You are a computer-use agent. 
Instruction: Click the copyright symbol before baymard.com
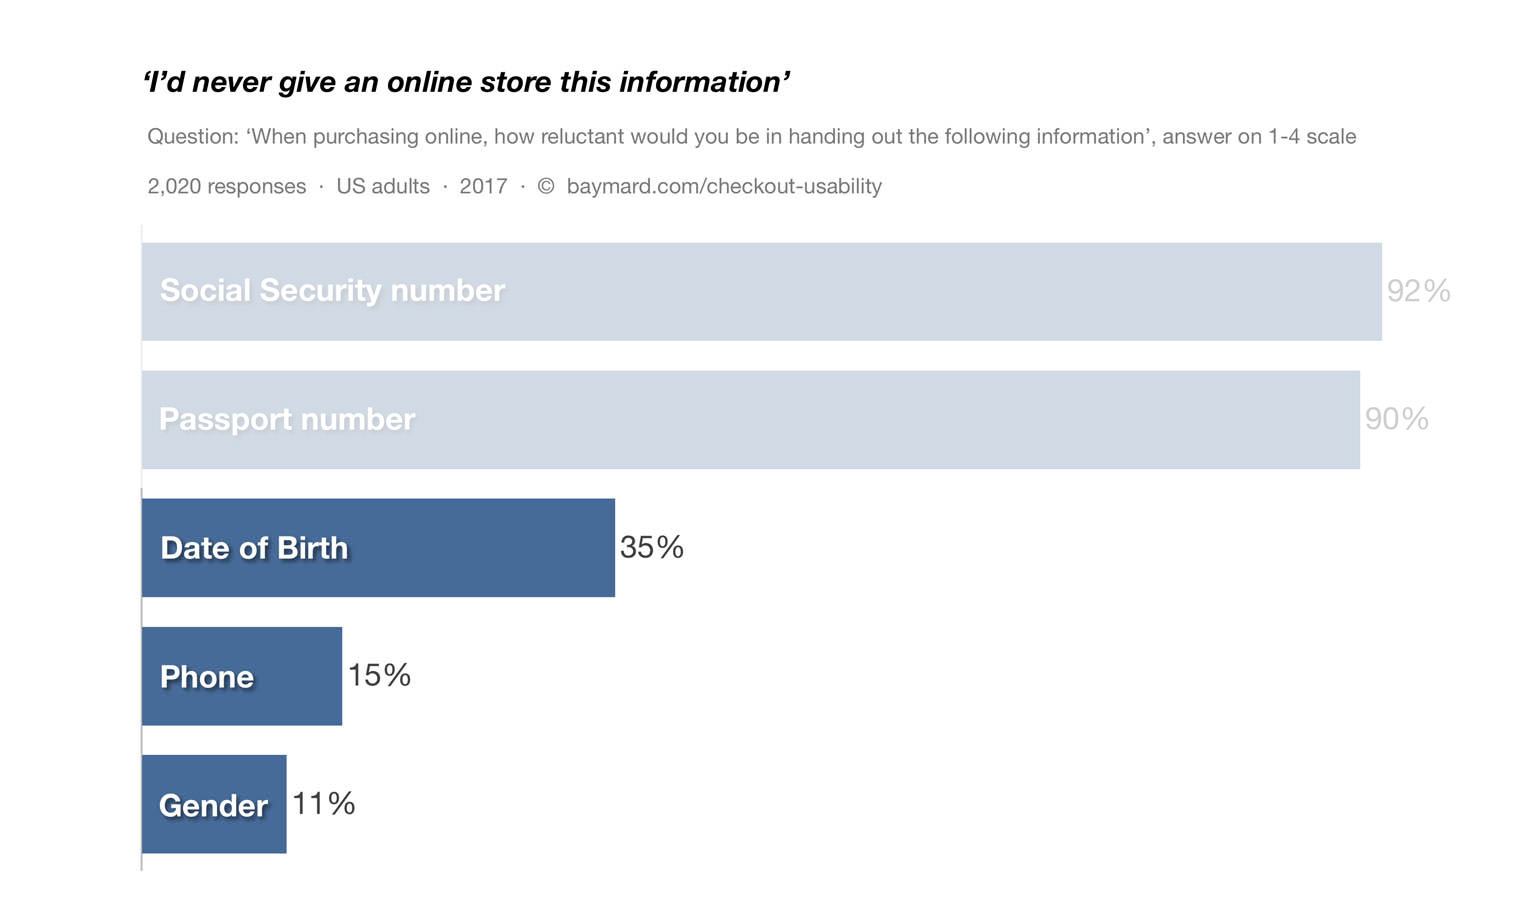pos(546,187)
